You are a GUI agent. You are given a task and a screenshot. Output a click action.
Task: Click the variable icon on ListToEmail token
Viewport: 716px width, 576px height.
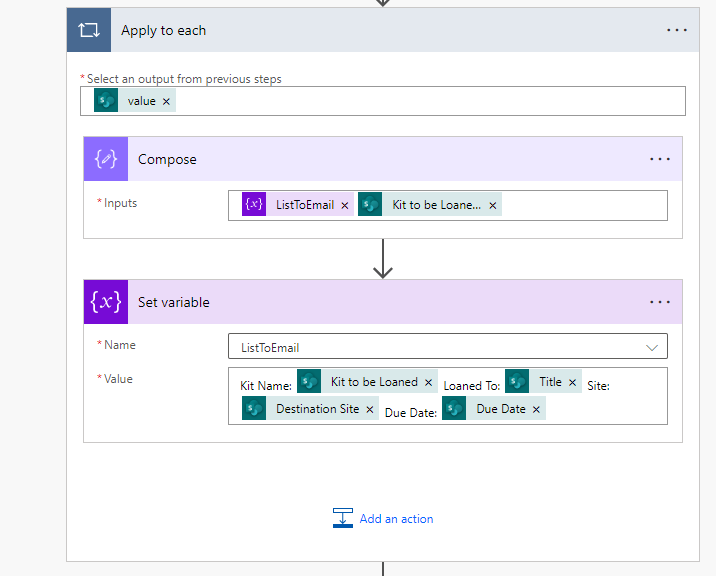[x=254, y=205]
